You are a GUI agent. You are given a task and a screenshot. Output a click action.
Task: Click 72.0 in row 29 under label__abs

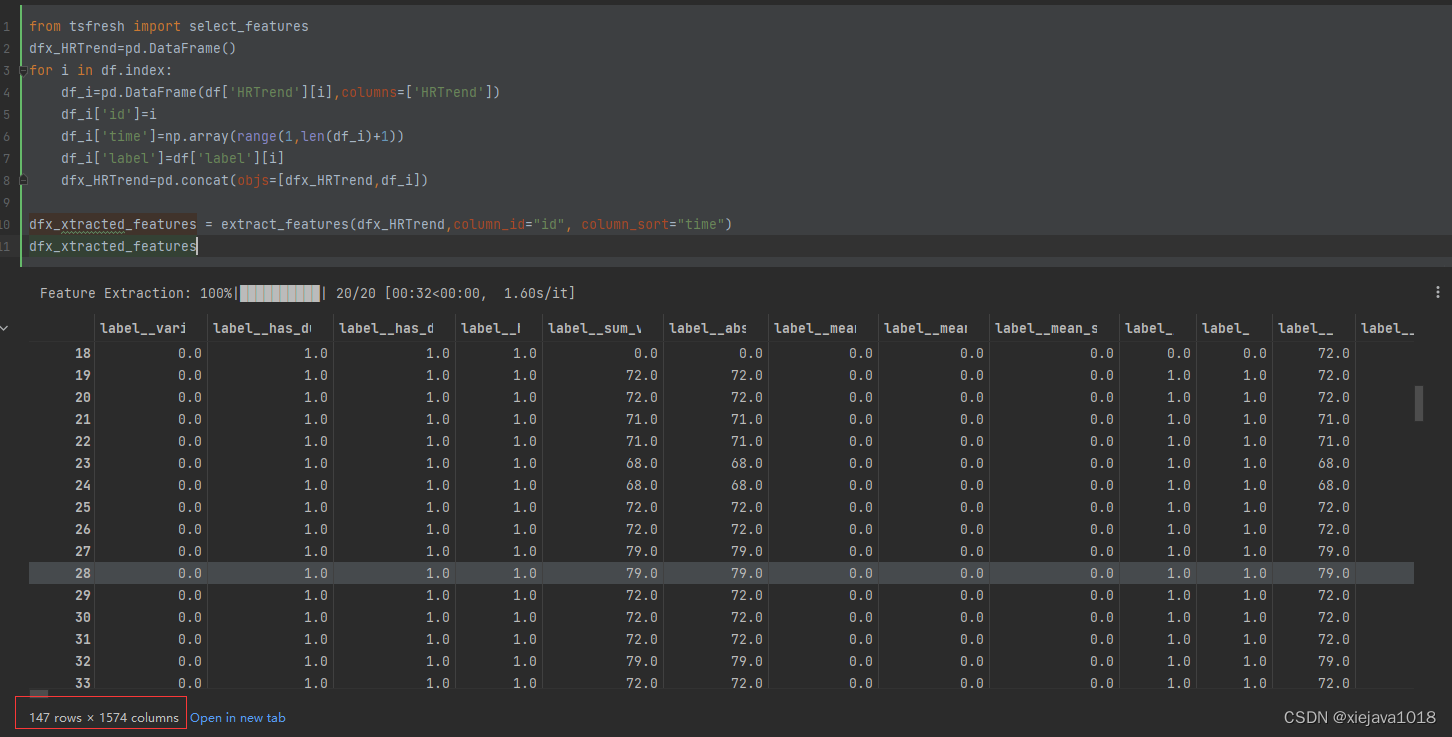click(746, 595)
